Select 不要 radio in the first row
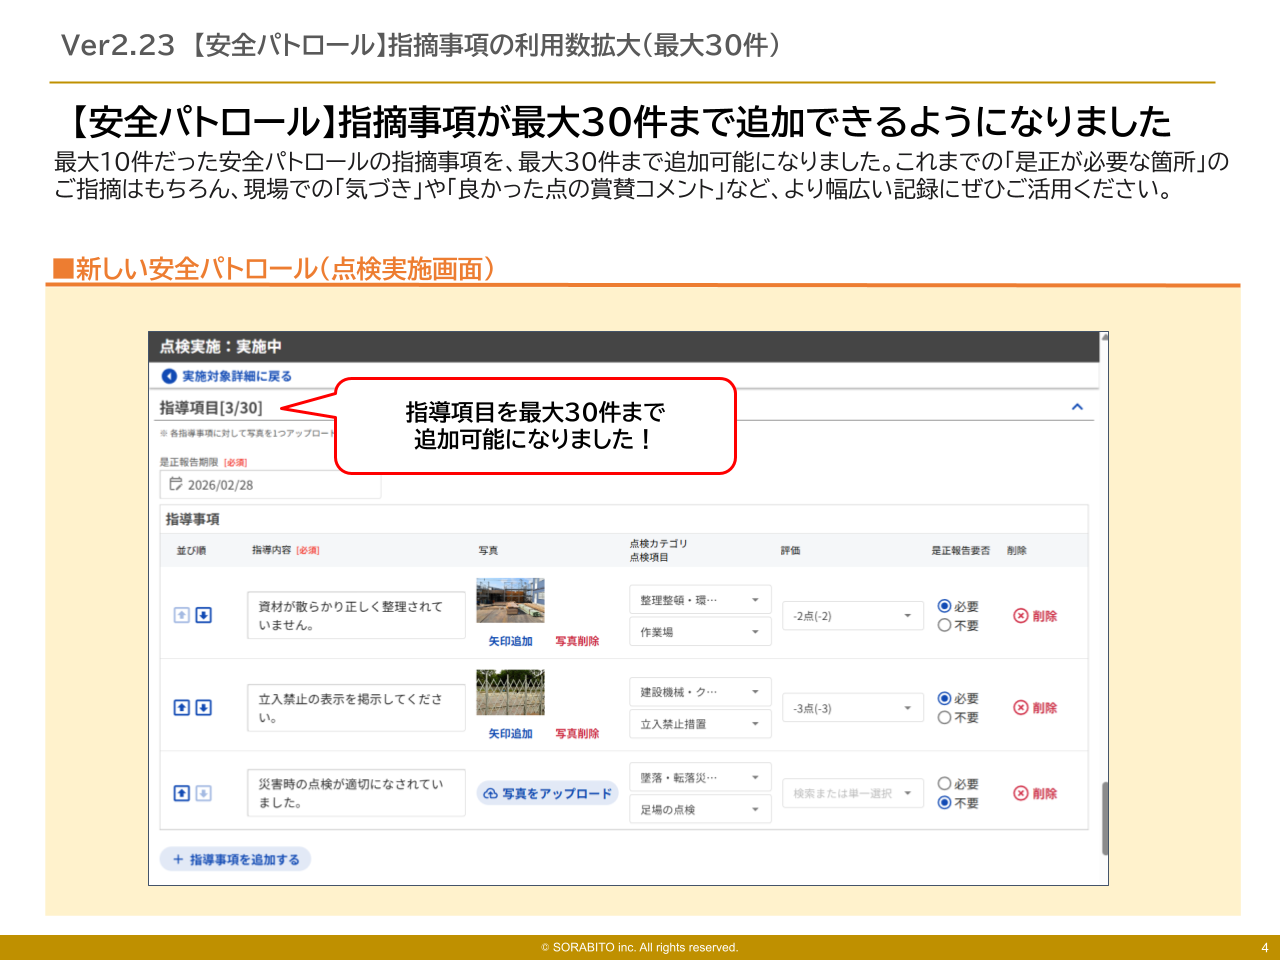 coord(944,625)
